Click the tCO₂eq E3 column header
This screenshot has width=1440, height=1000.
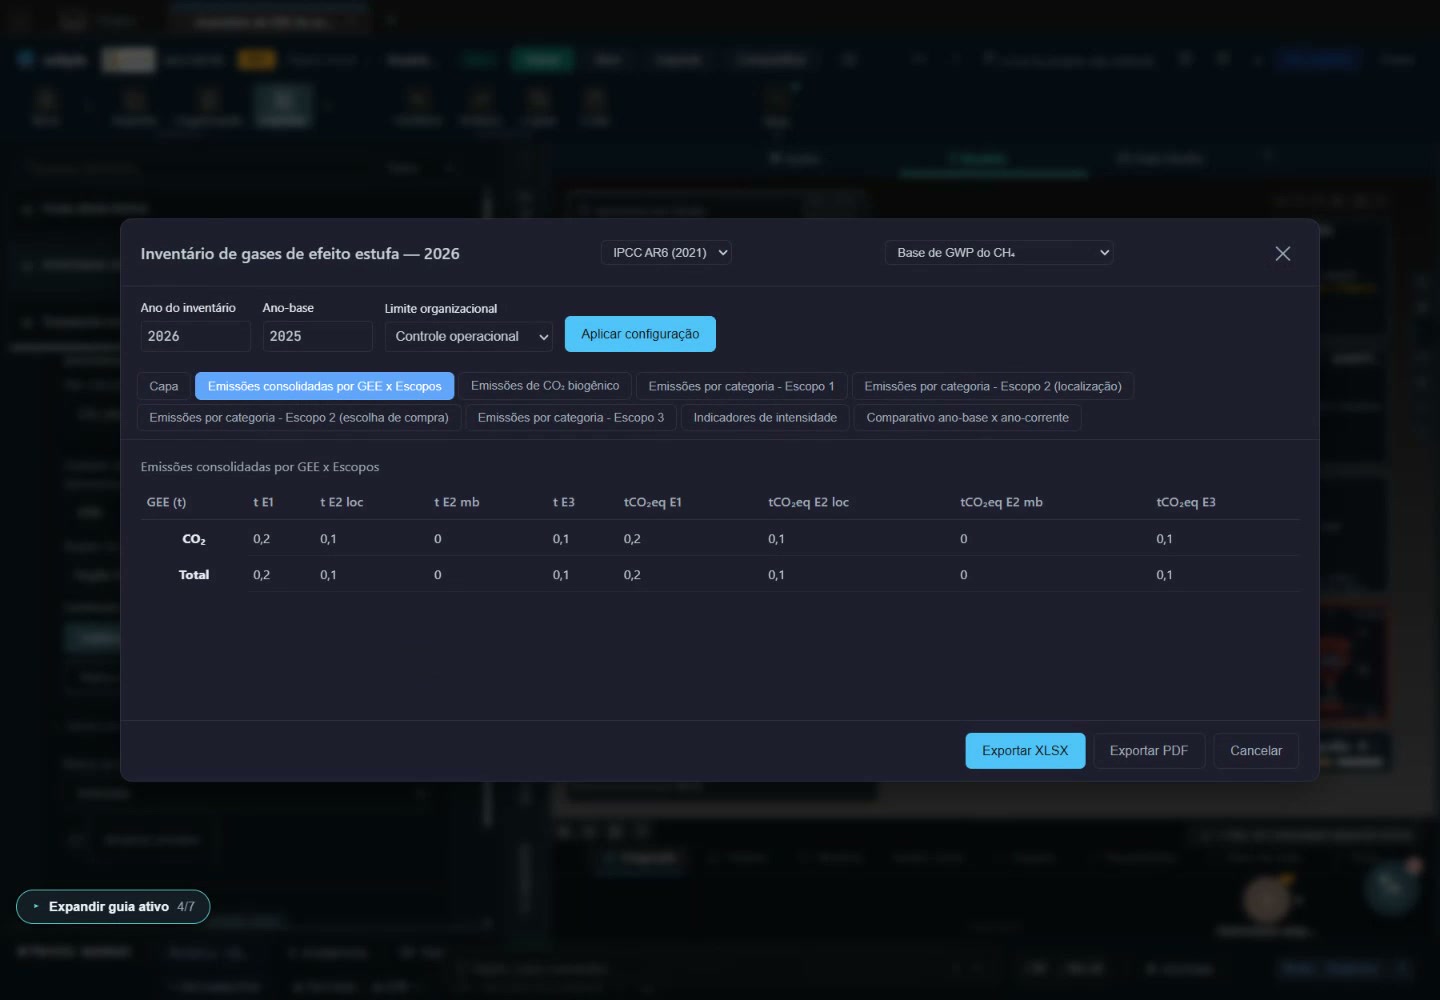tap(1186, 502)
